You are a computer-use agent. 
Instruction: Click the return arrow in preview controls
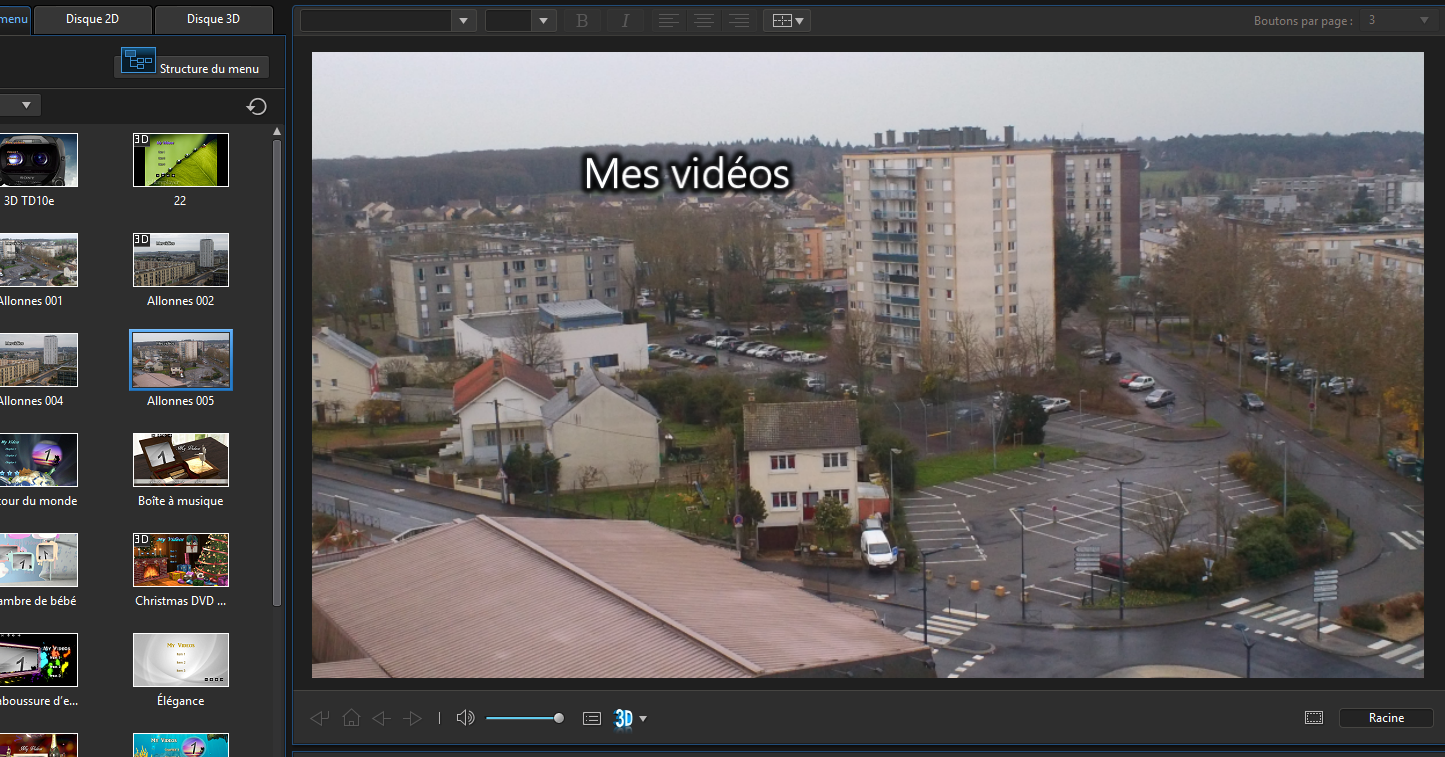click(320, 718)
